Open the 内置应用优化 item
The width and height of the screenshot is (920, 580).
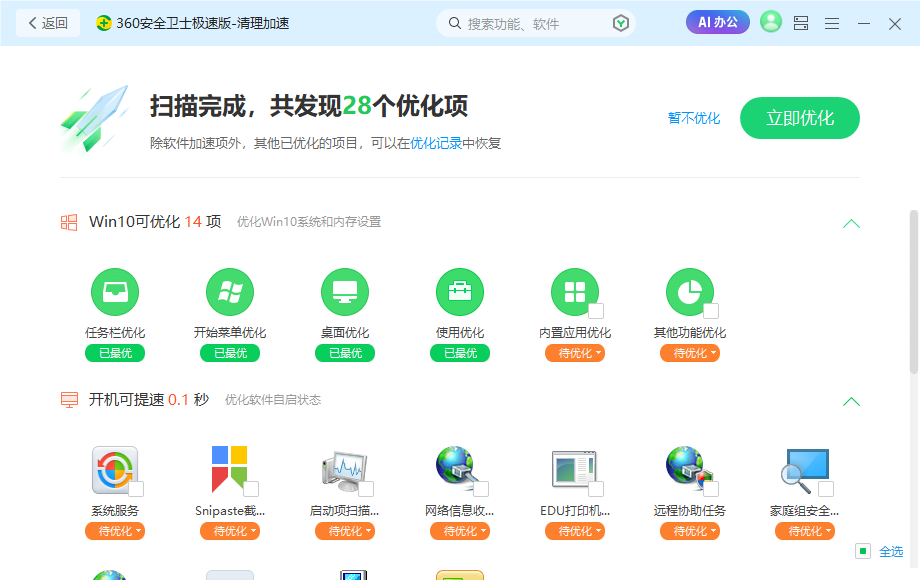tap(575, 290)
